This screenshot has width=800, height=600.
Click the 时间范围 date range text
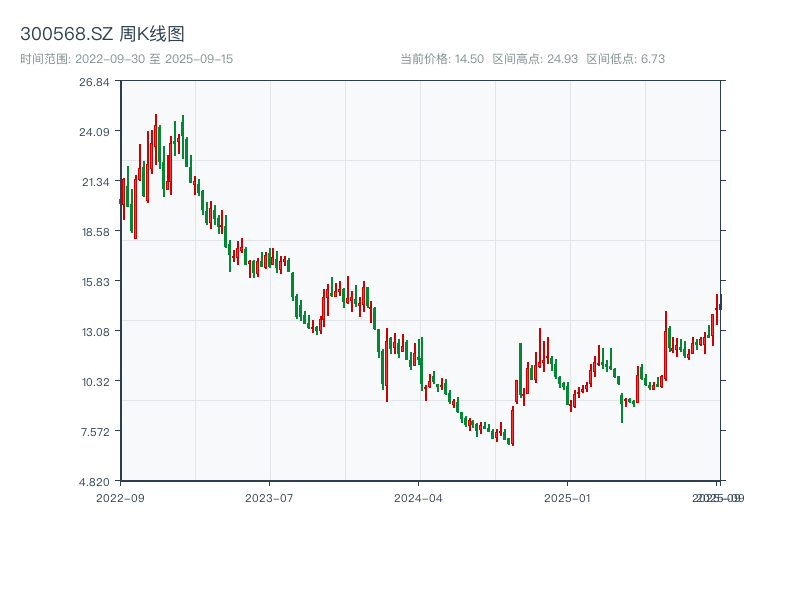126,59
